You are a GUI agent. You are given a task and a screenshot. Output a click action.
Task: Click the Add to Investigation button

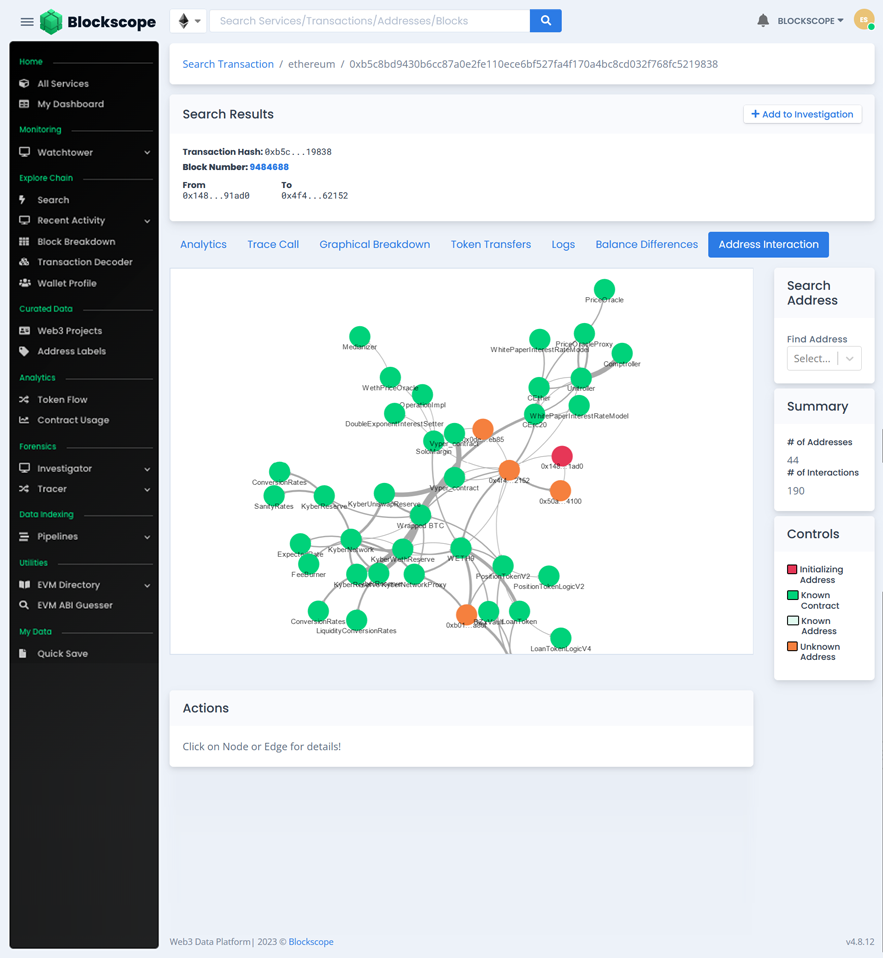[802, 114]
